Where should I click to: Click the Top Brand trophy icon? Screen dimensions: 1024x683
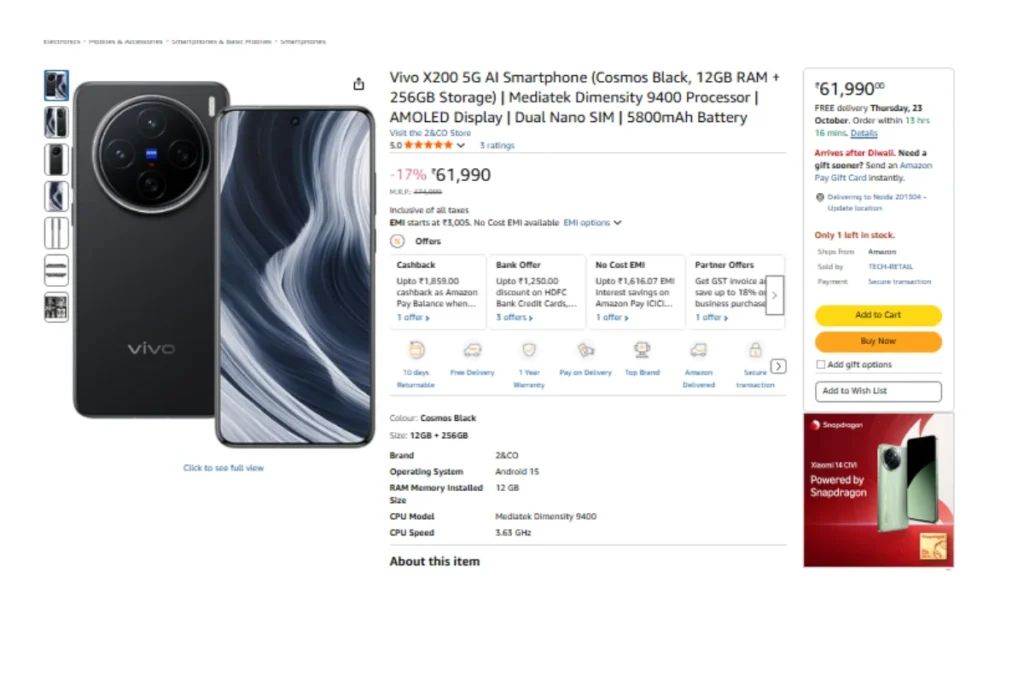click(x=642, y=350)
